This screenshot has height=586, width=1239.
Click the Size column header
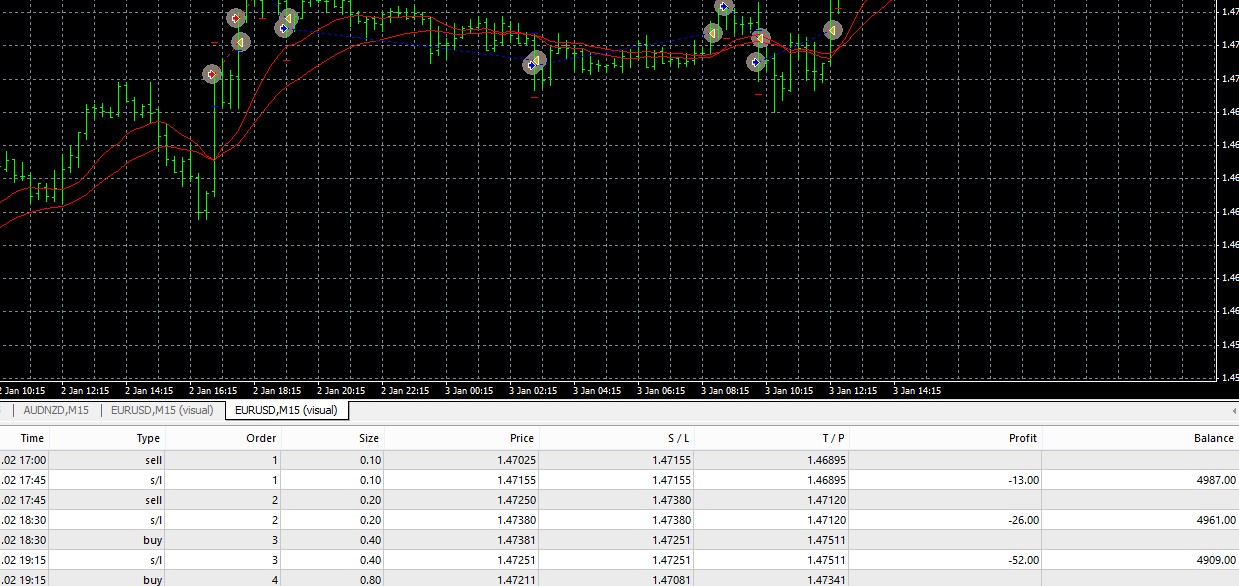point(369,438)
